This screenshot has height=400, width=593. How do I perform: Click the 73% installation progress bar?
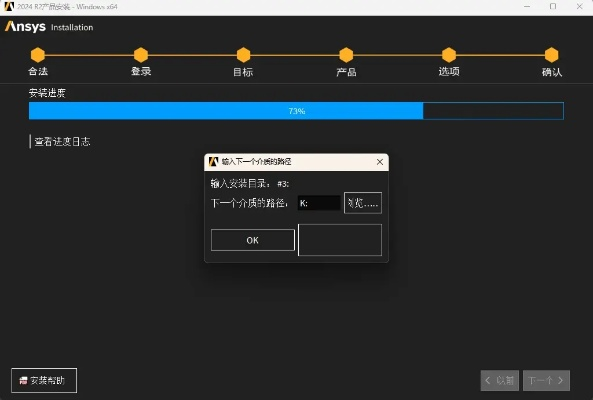pyautogui.click(x=296, y=111)
